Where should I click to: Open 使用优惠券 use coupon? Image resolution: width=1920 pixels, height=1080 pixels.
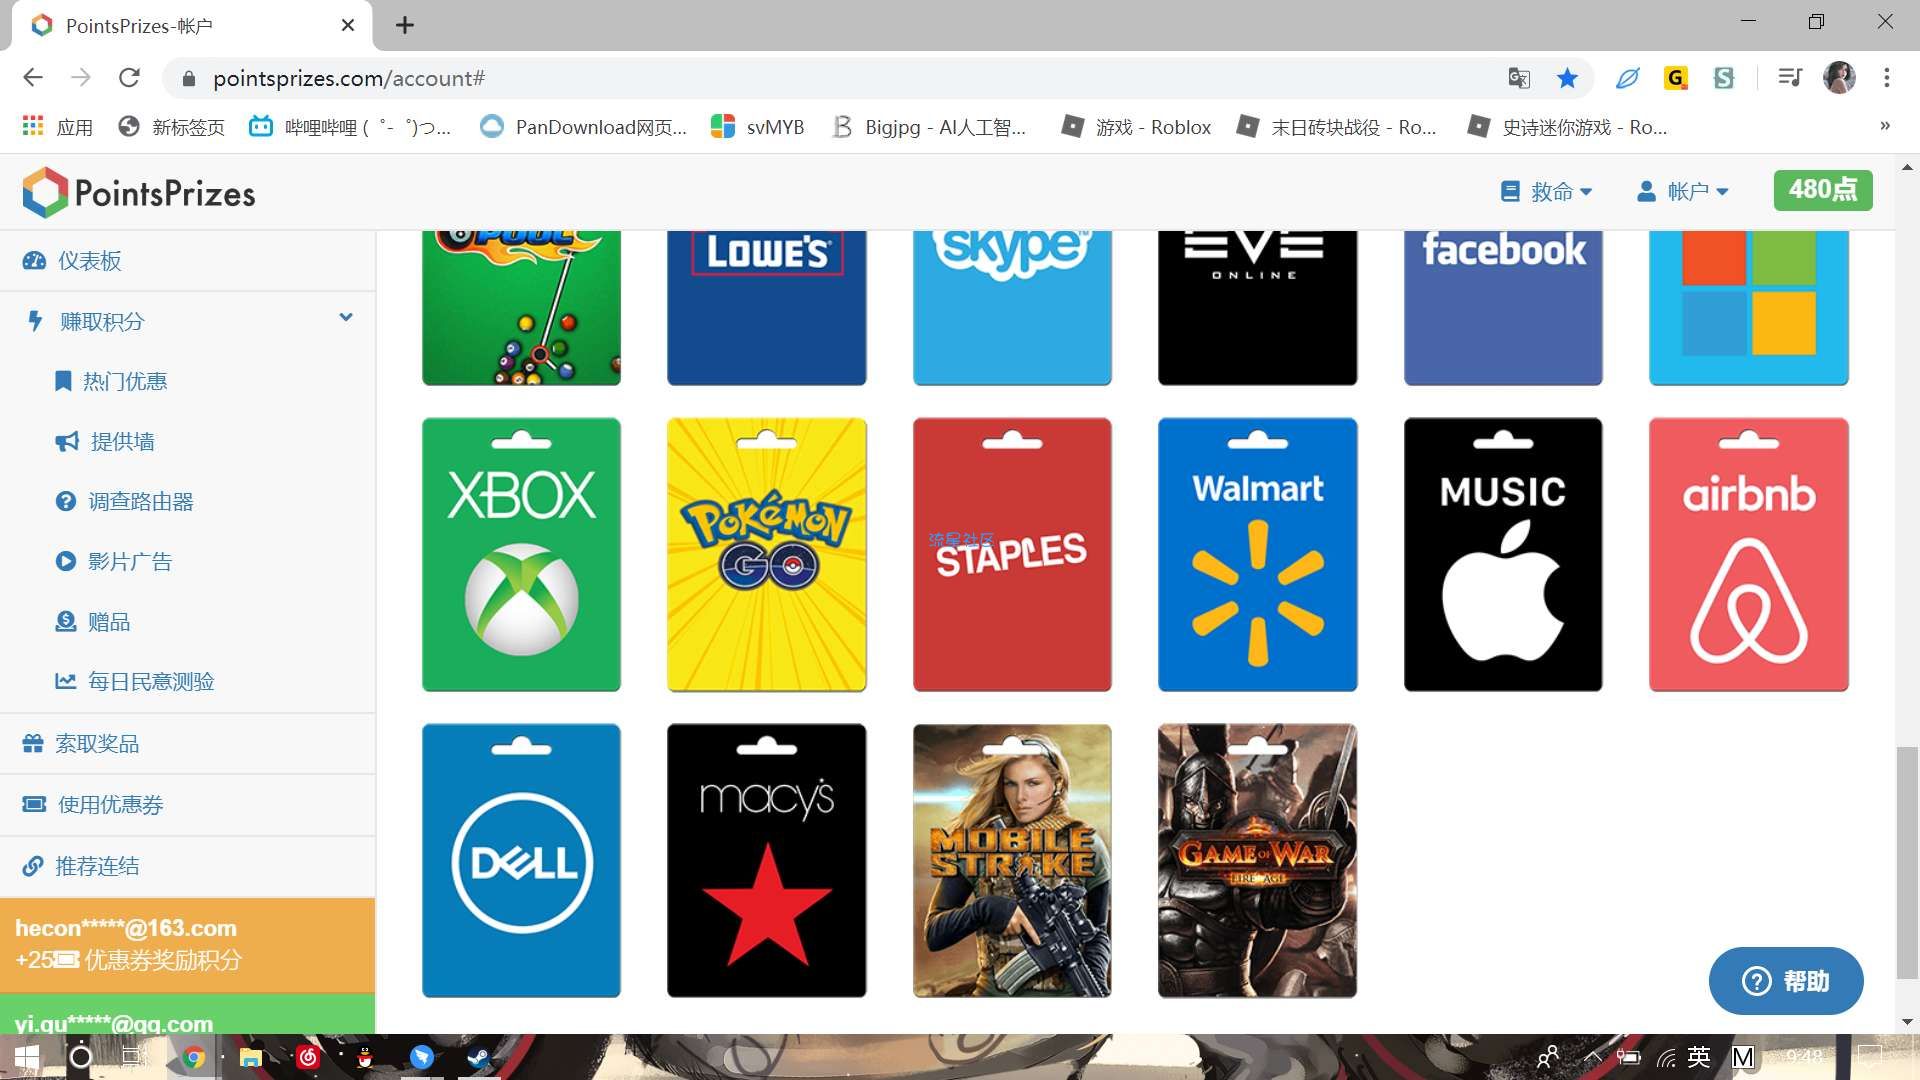pos(188,805)
